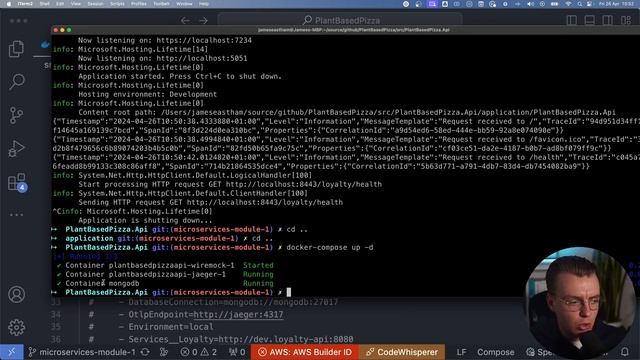Open the Shell menu
The width and height of the screenshot is (640, 360).
[x=44, y=4]
